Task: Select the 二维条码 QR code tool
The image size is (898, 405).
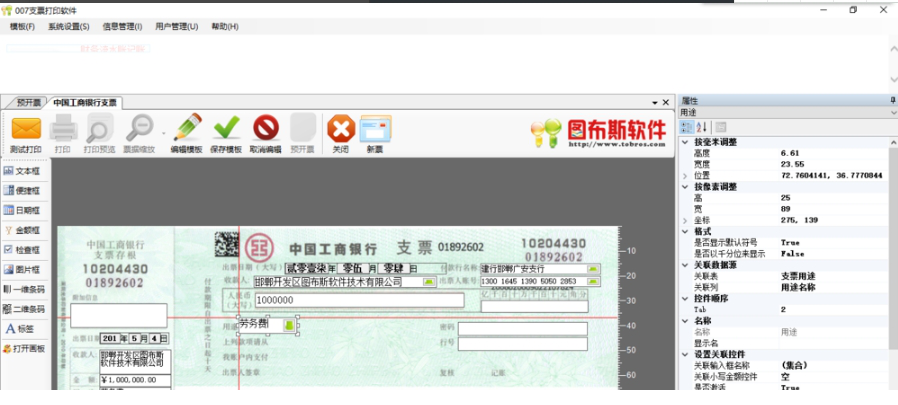Action: [23, 309]
